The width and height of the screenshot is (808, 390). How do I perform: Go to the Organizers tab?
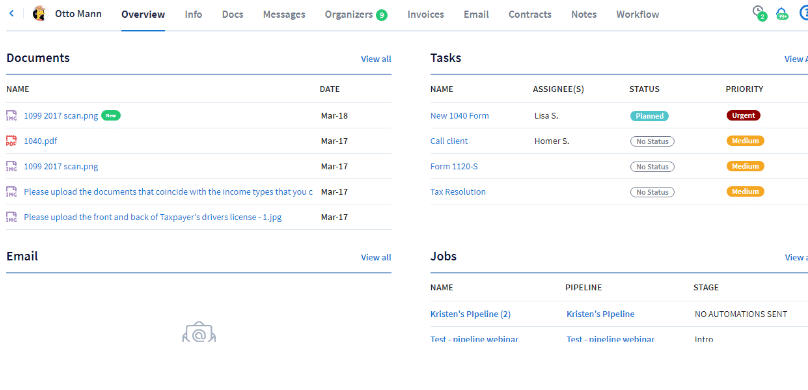(348, 14)
